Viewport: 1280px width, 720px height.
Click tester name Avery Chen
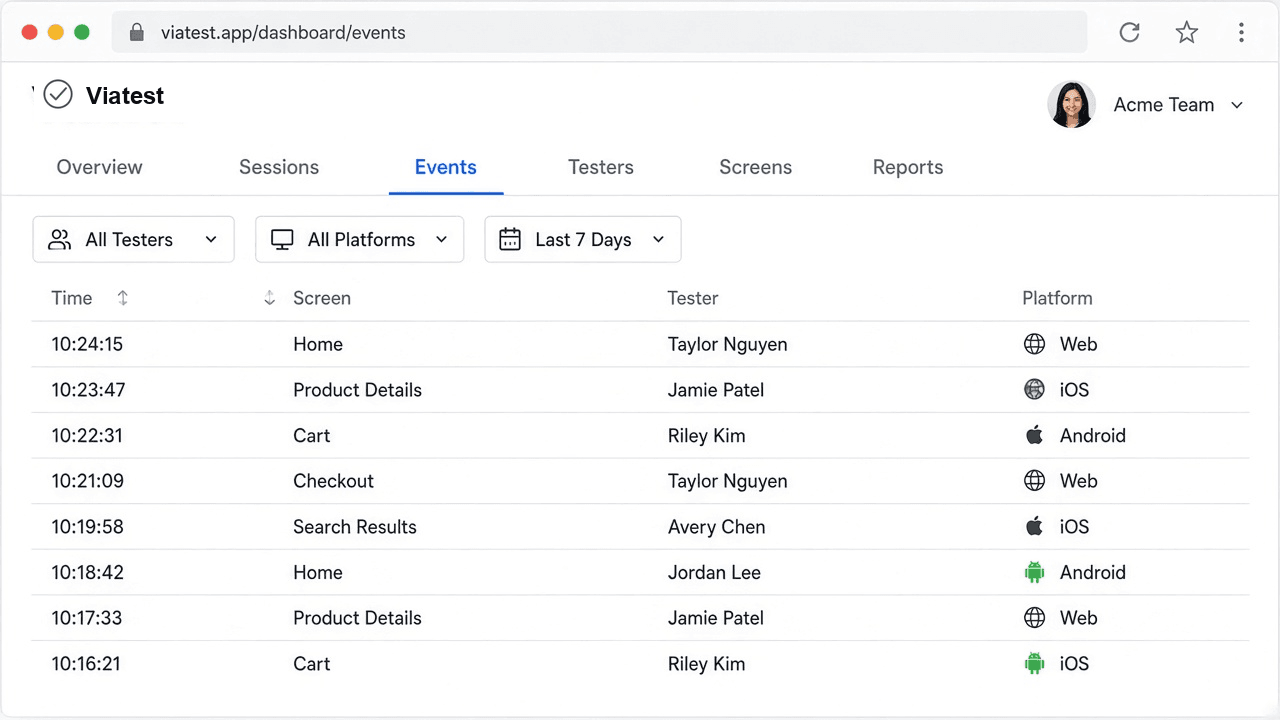click(x=717, y=526)
